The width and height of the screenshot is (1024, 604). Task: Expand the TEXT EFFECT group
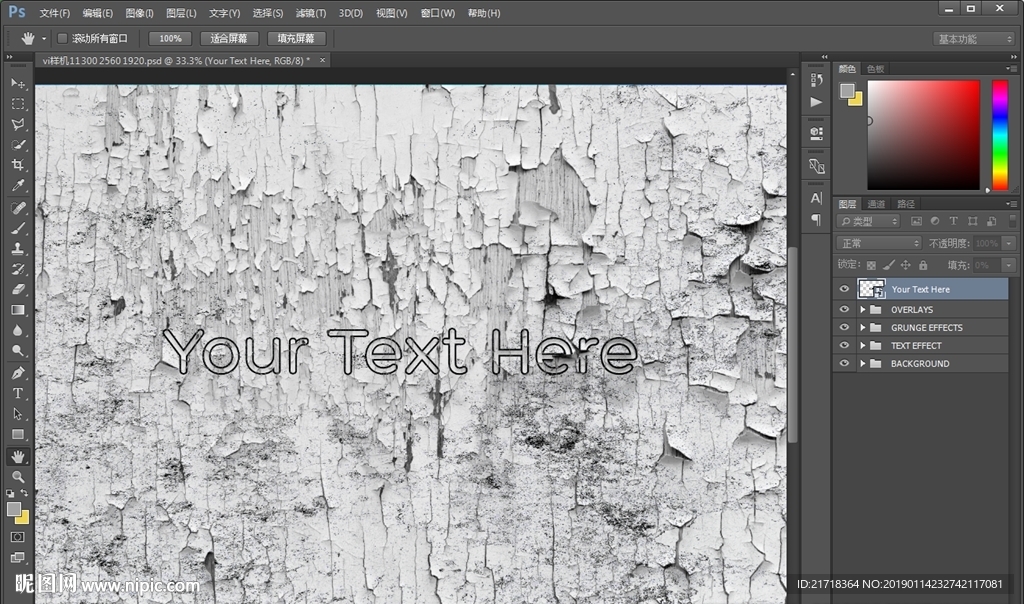tap(863, 345)
